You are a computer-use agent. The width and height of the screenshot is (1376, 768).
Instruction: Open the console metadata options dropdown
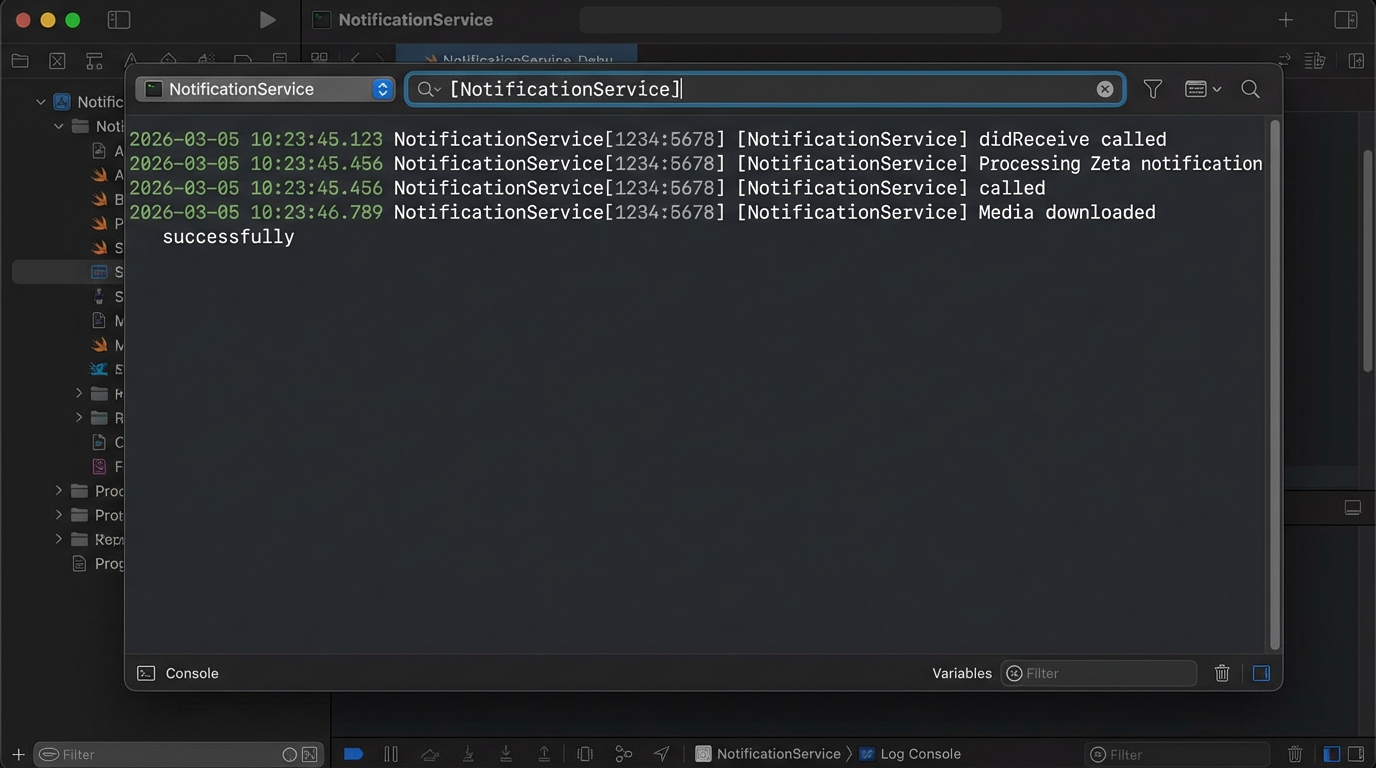point(1201,89)
